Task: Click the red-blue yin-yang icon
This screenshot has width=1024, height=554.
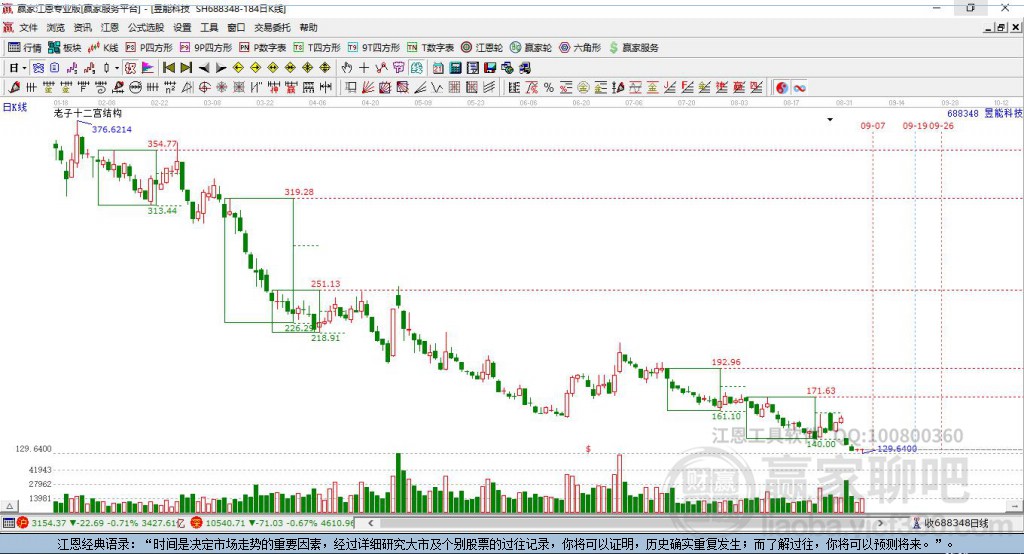Action: tap(782, 87)
